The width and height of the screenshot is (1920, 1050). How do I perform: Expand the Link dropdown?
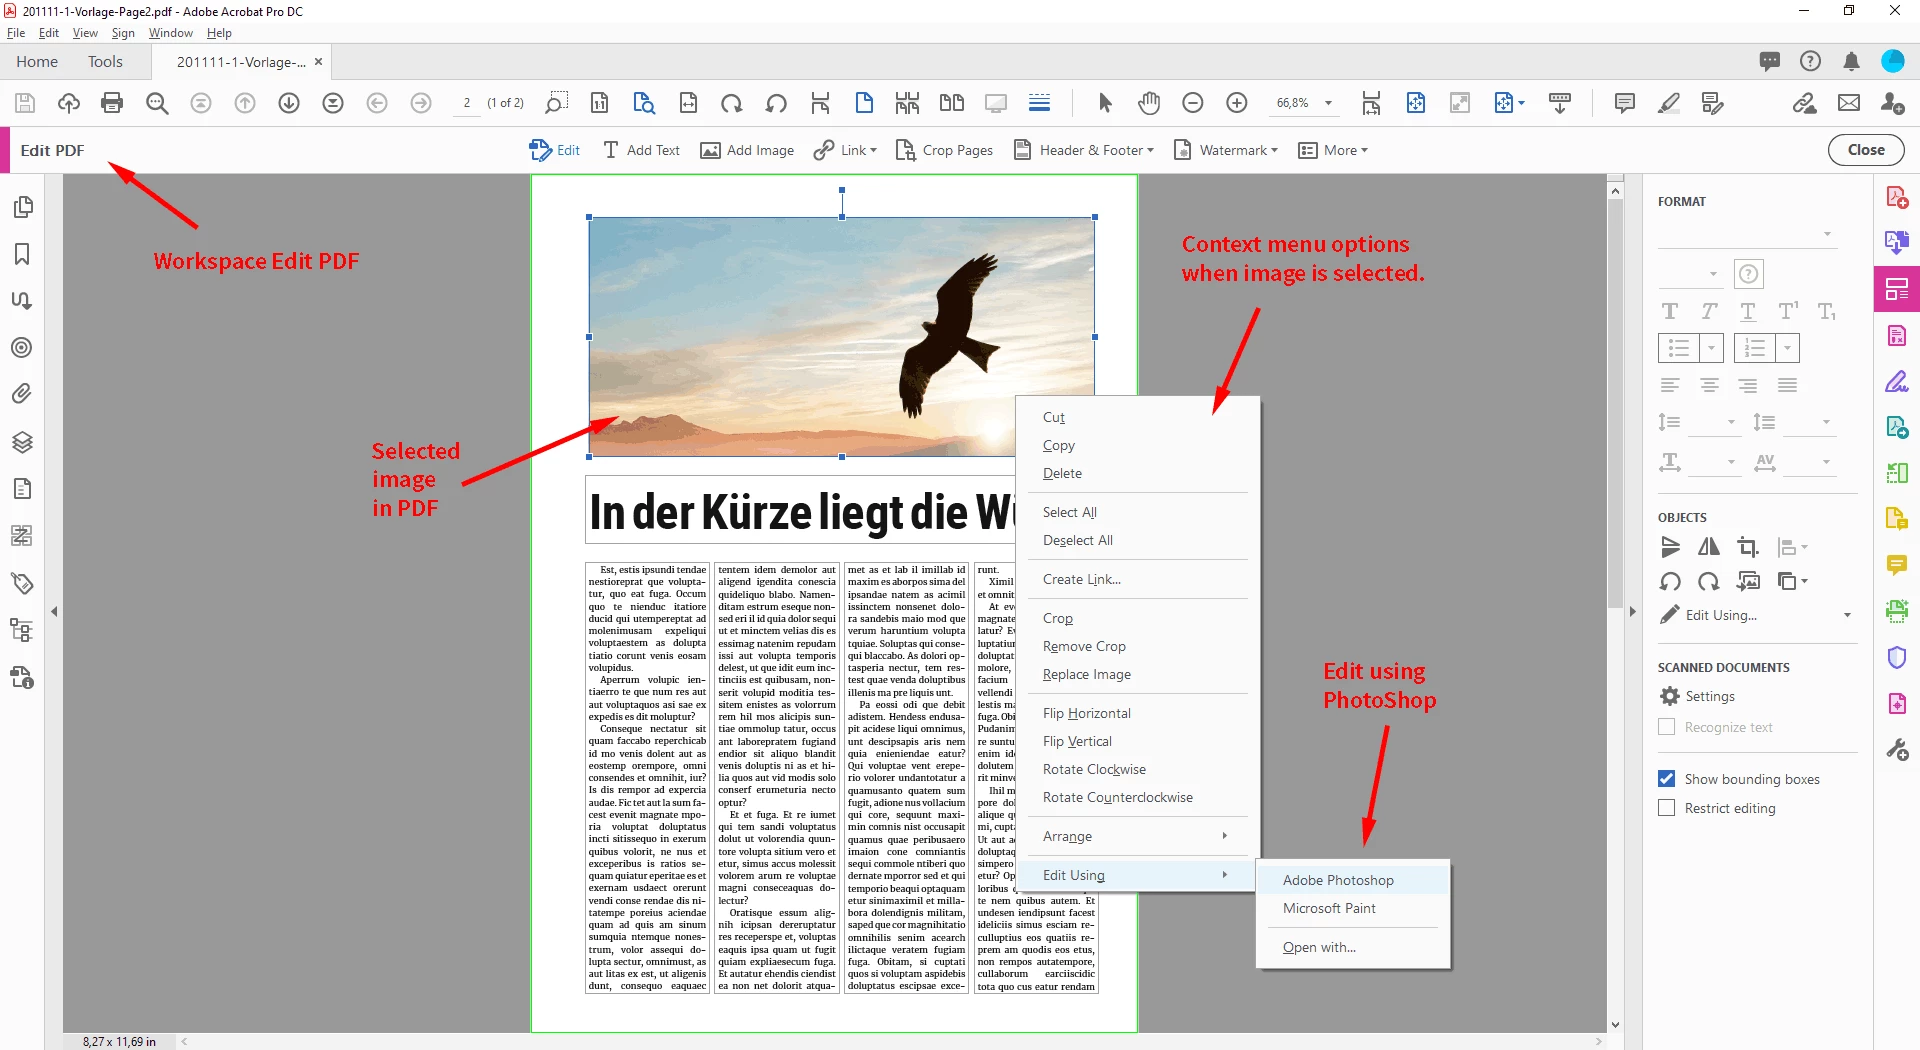tap(873, 150)
